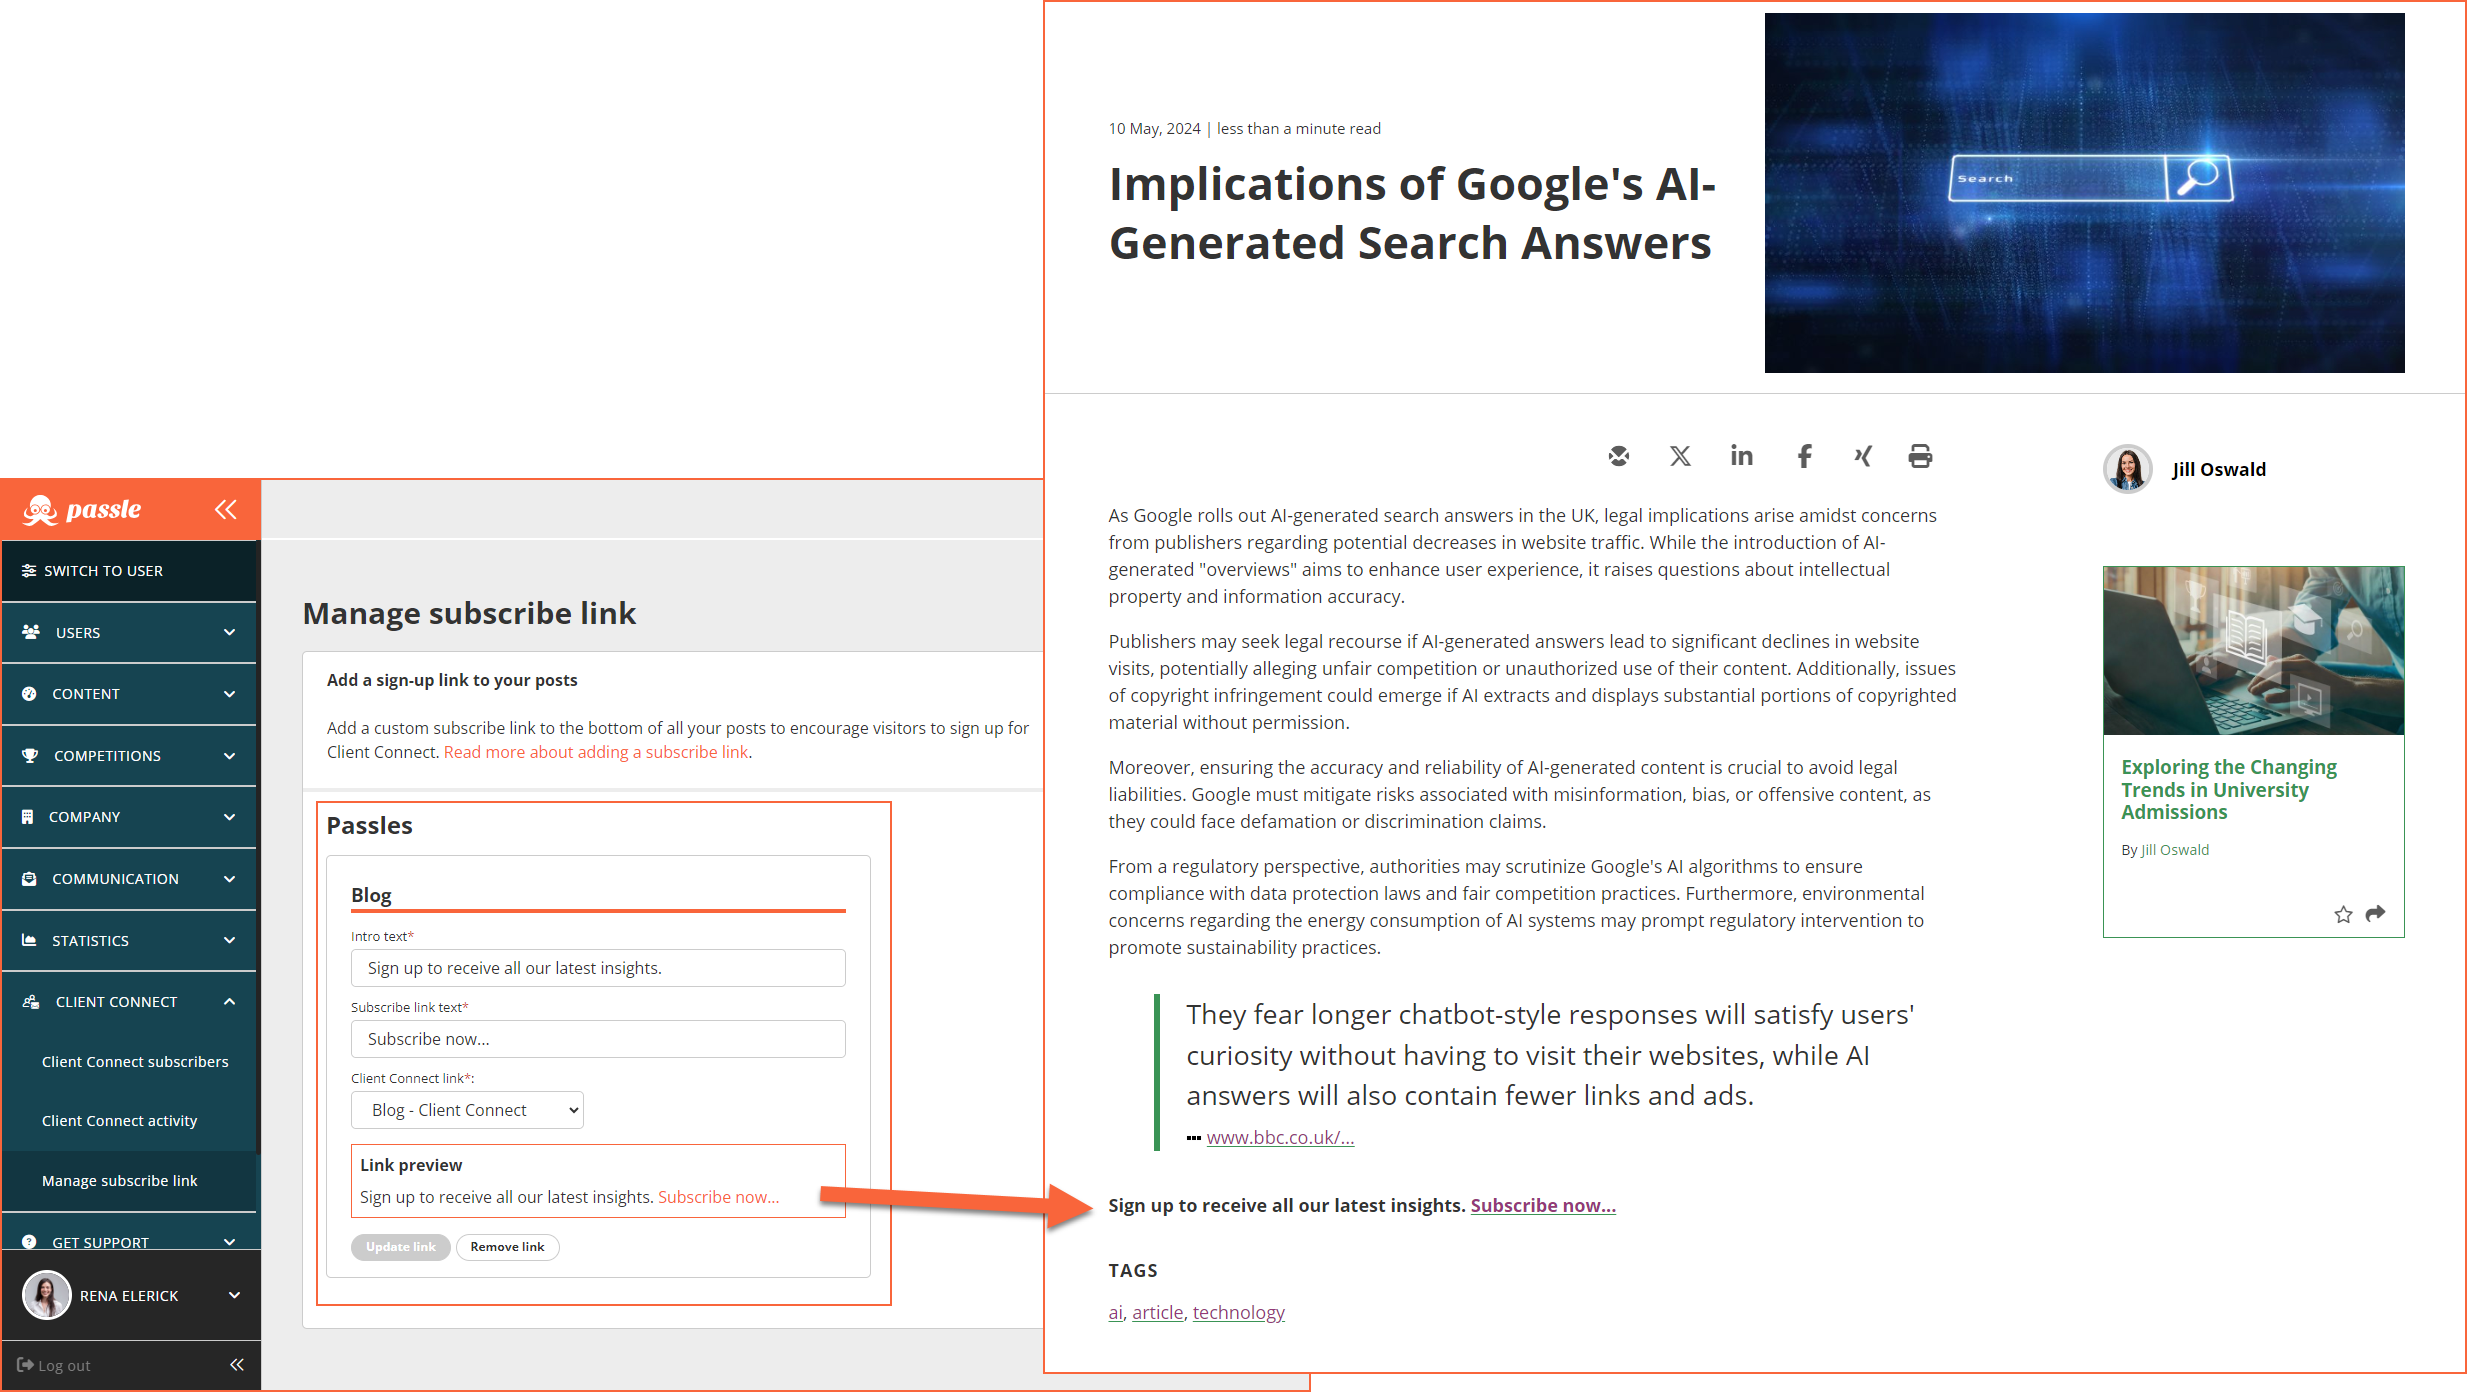Click the Communication icon in sidebar
This screenshot has width=2467, height=1392.
(x=29, y=879)
